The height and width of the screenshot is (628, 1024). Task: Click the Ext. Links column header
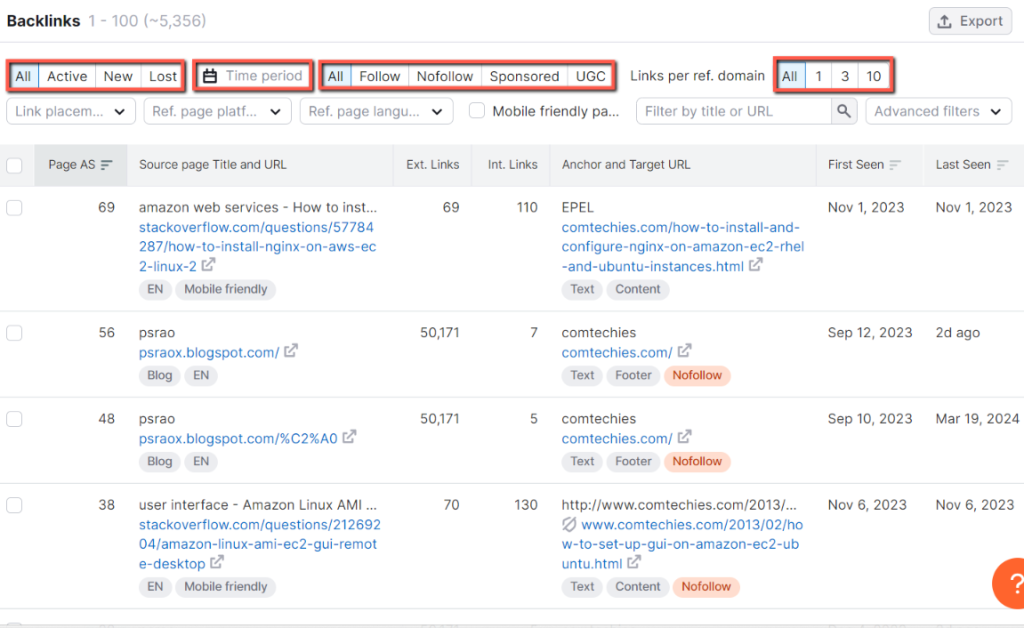(432, 165)
